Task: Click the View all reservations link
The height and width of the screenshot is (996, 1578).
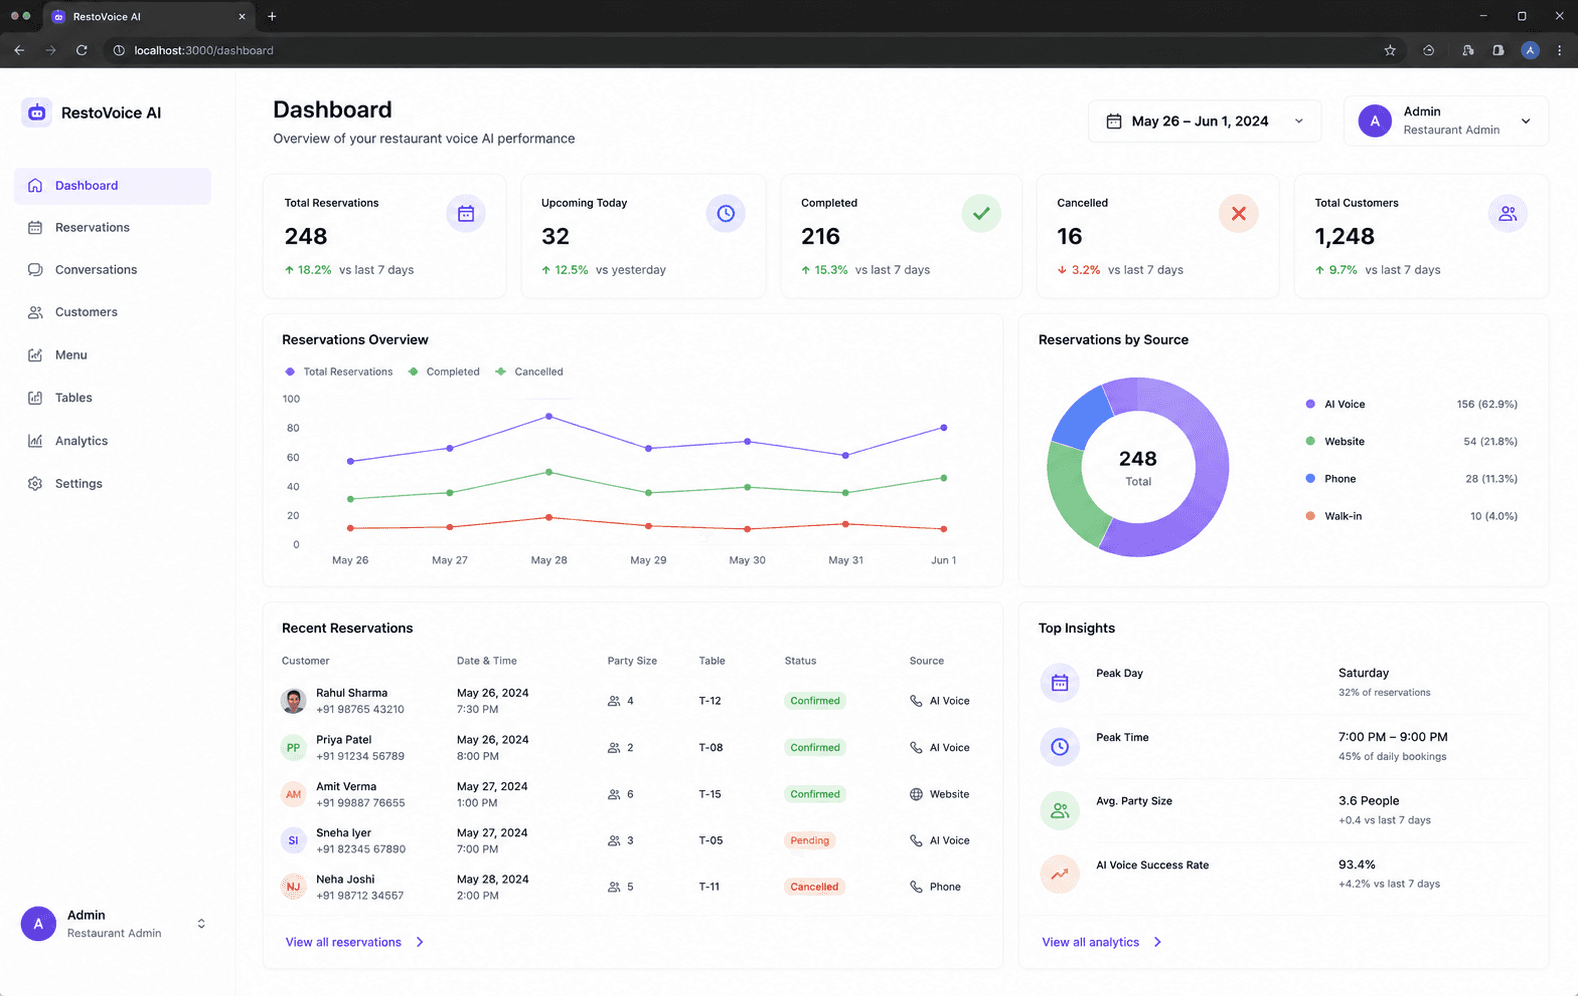Action: click(355, 942)
